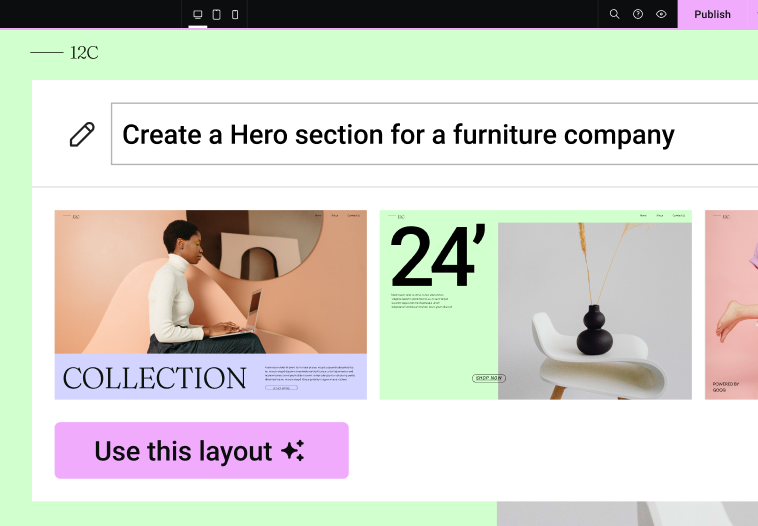Click chair image below the layout panel

click(x=627, y=513)
